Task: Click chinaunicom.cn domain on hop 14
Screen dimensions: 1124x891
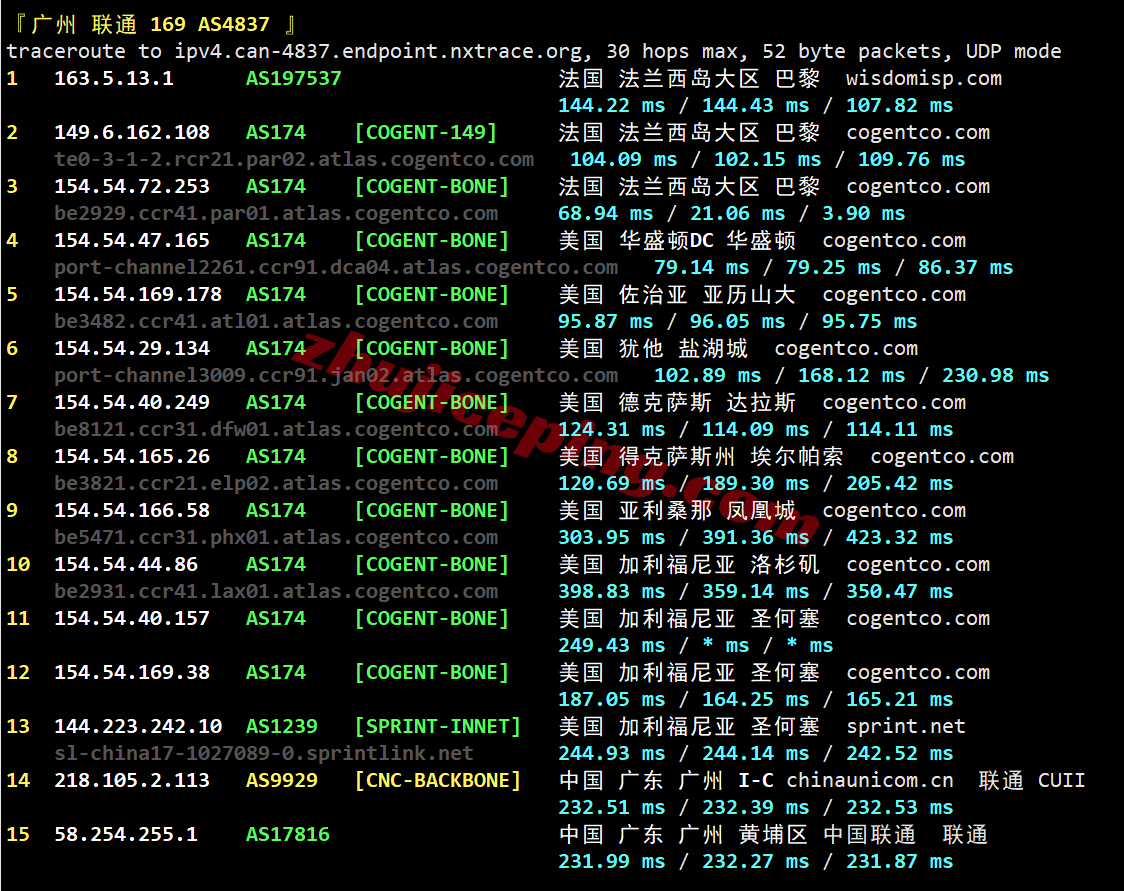Action: [x=869, y=780]
